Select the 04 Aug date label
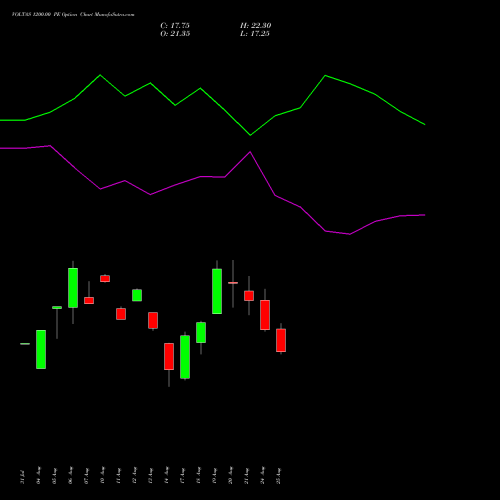 point(38,475)
